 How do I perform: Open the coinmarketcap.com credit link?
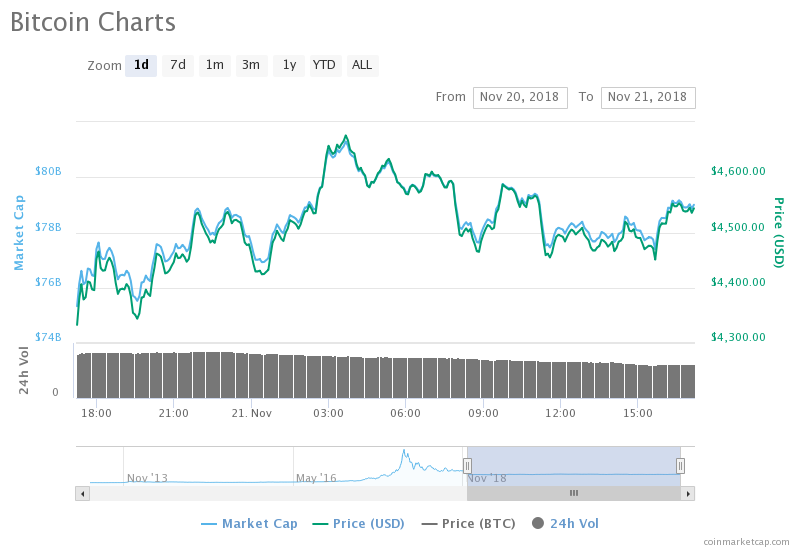pyautogui.click(x=746, y=542)
